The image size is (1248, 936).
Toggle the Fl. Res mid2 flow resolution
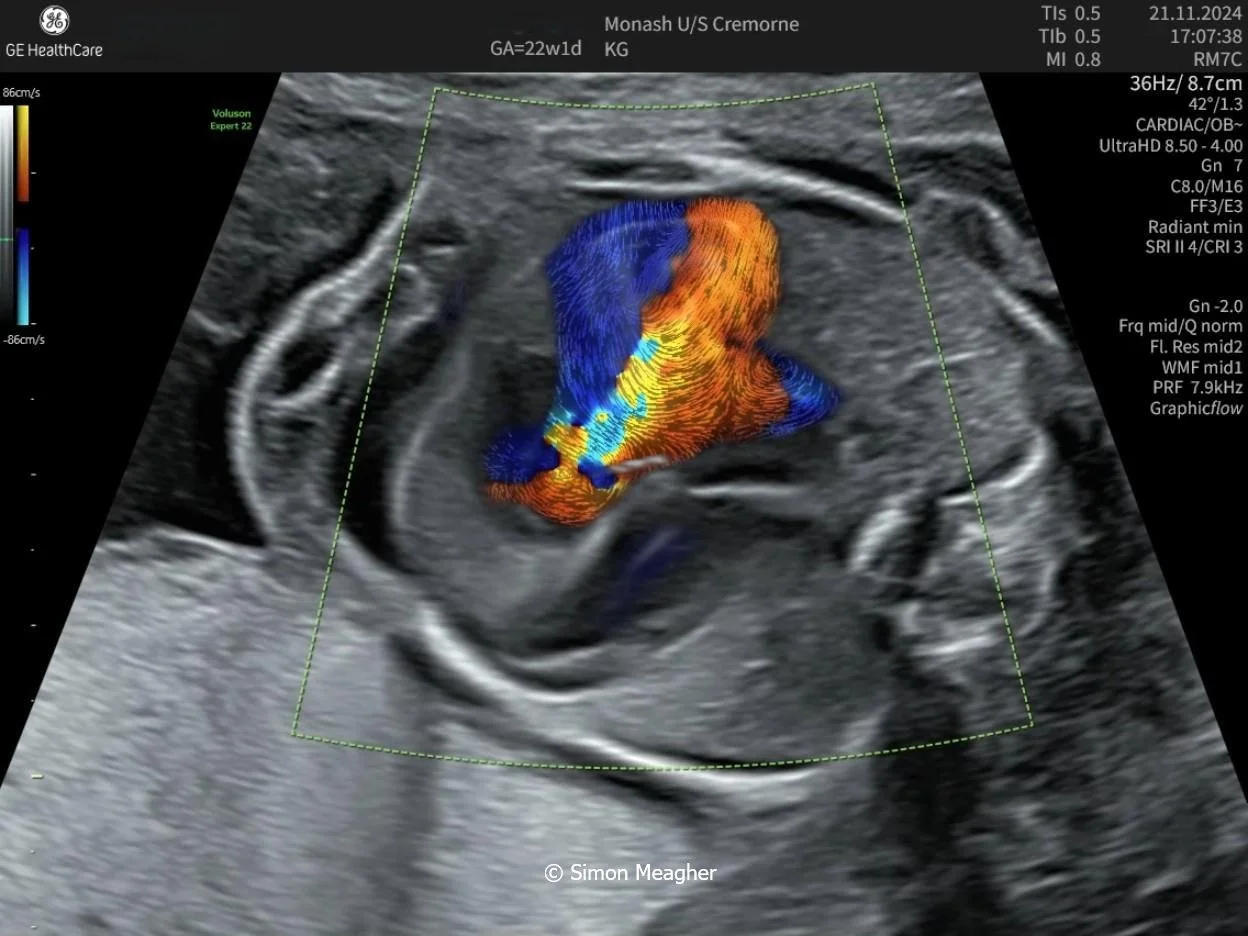(x=1198, y=346)
